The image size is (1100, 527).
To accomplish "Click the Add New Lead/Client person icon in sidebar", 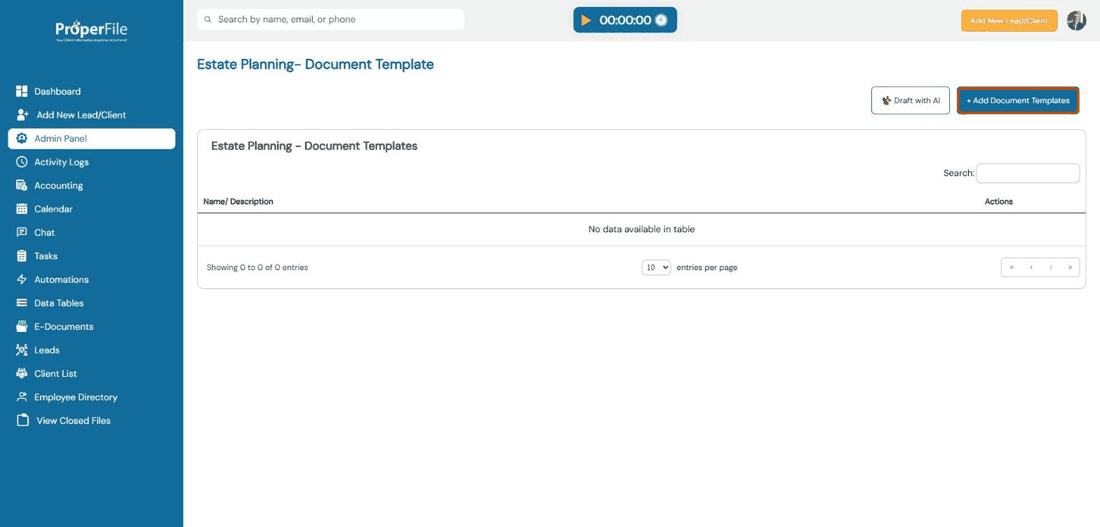I will coord(22,114).
